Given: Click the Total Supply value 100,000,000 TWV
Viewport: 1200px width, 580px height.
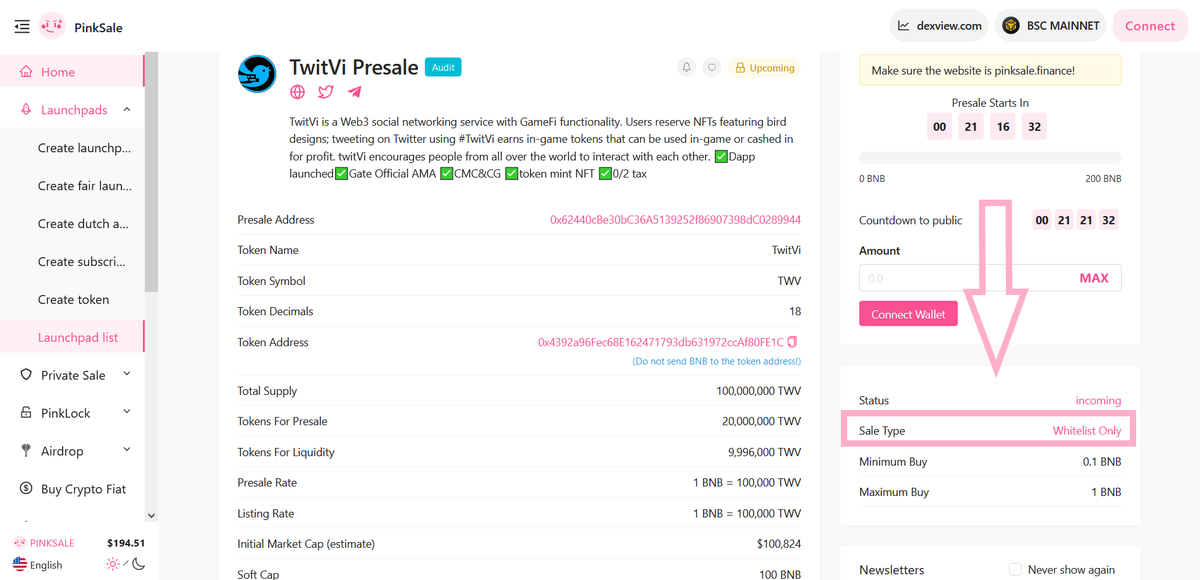Looking at the screenshot, I should tap(759, 391).
